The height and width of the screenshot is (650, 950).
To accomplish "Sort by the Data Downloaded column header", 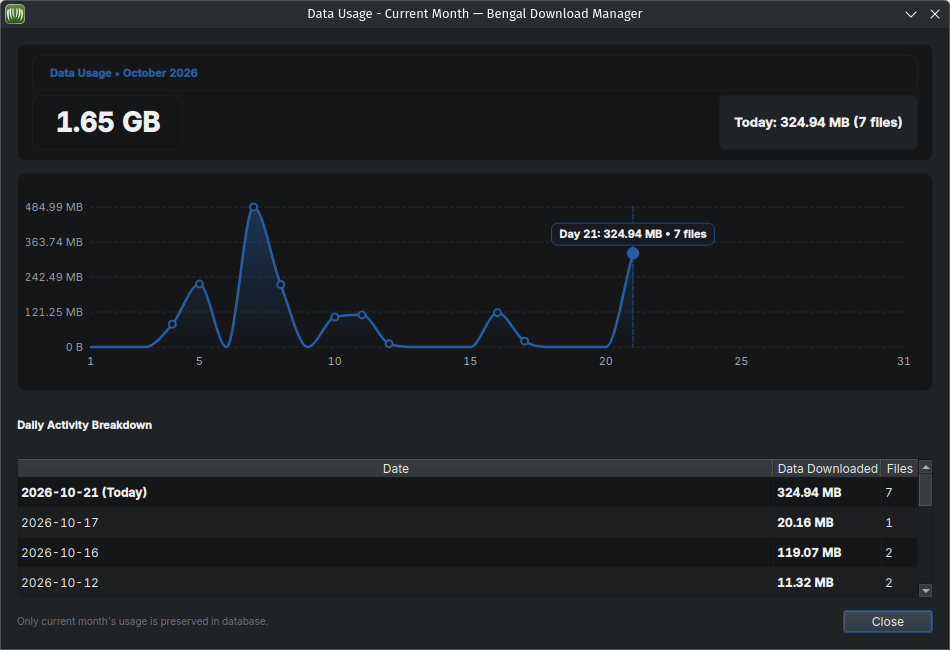I will pos(827,468).
